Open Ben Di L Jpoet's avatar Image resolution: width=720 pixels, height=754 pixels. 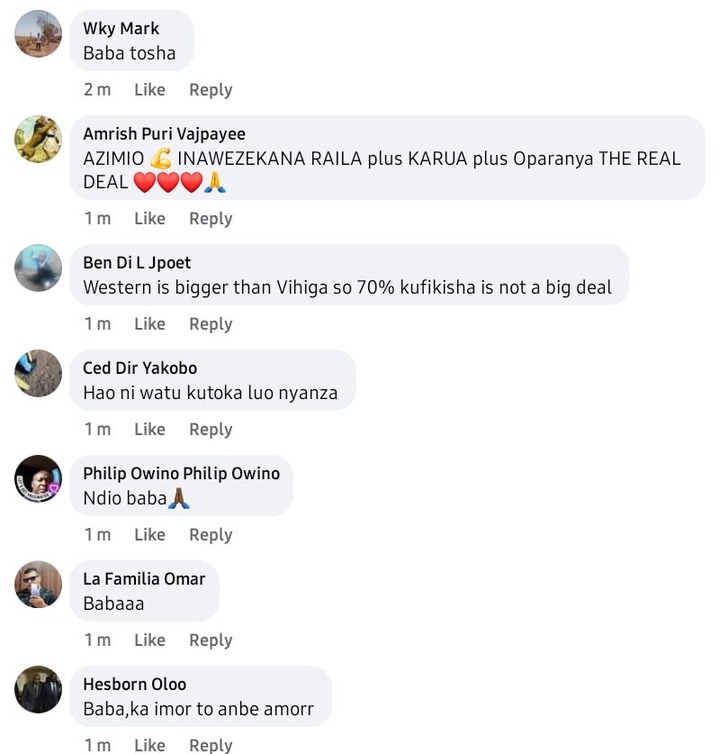tap(38, 268)
